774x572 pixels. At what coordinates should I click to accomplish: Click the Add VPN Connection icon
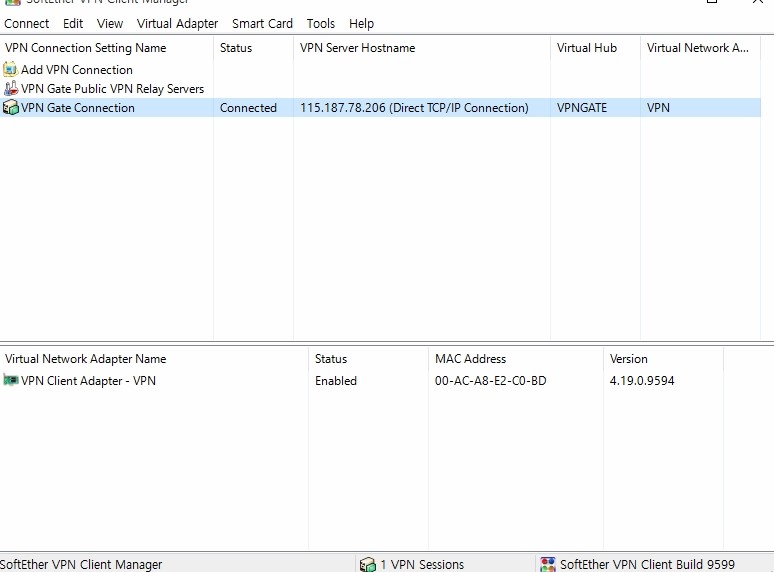(x=10, y=70)
